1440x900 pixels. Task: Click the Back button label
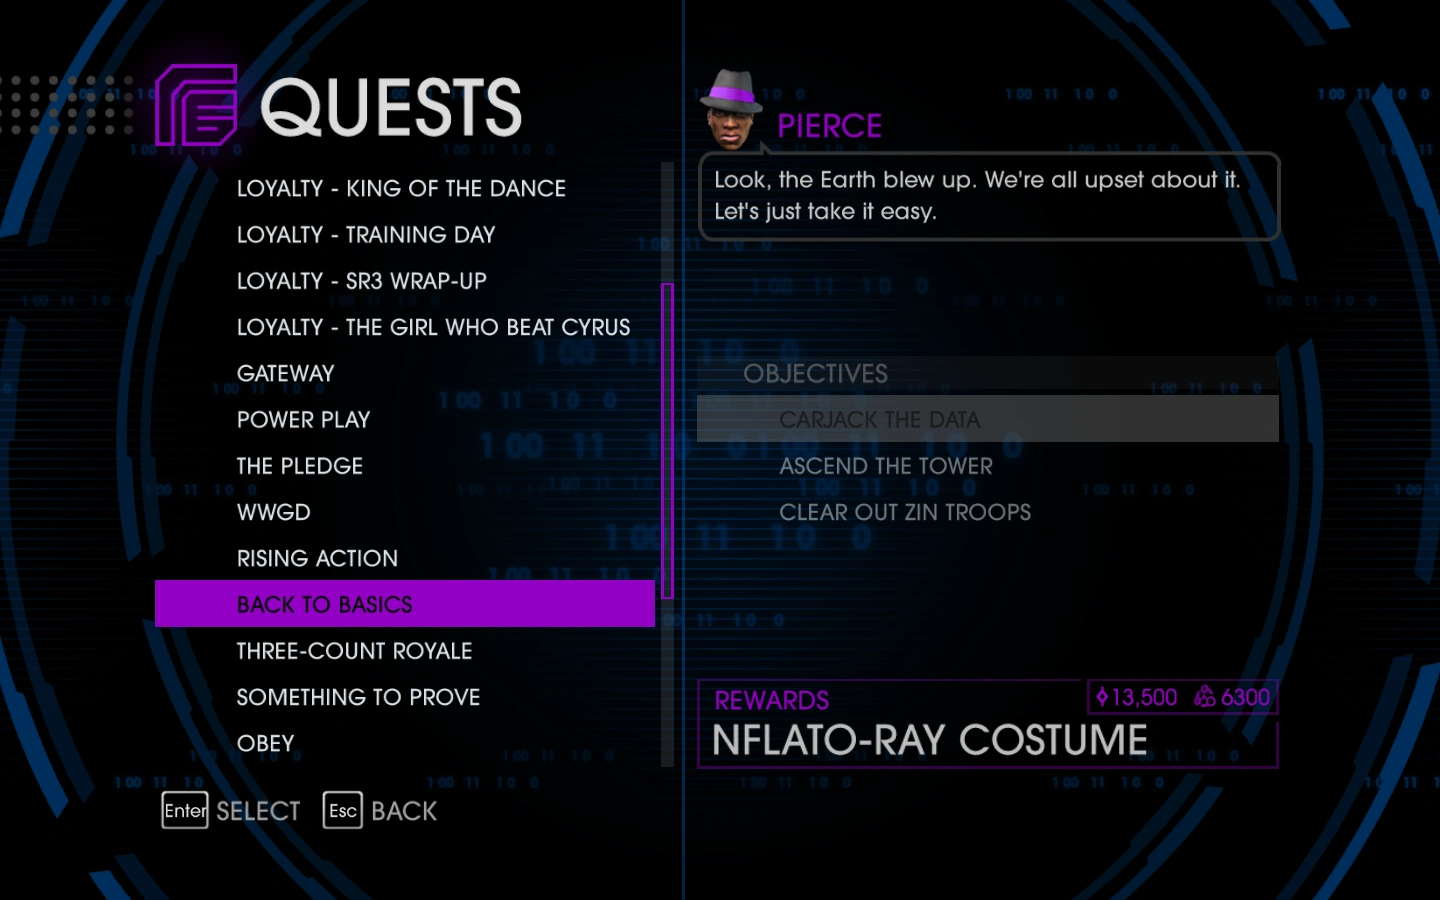[404, 811]
